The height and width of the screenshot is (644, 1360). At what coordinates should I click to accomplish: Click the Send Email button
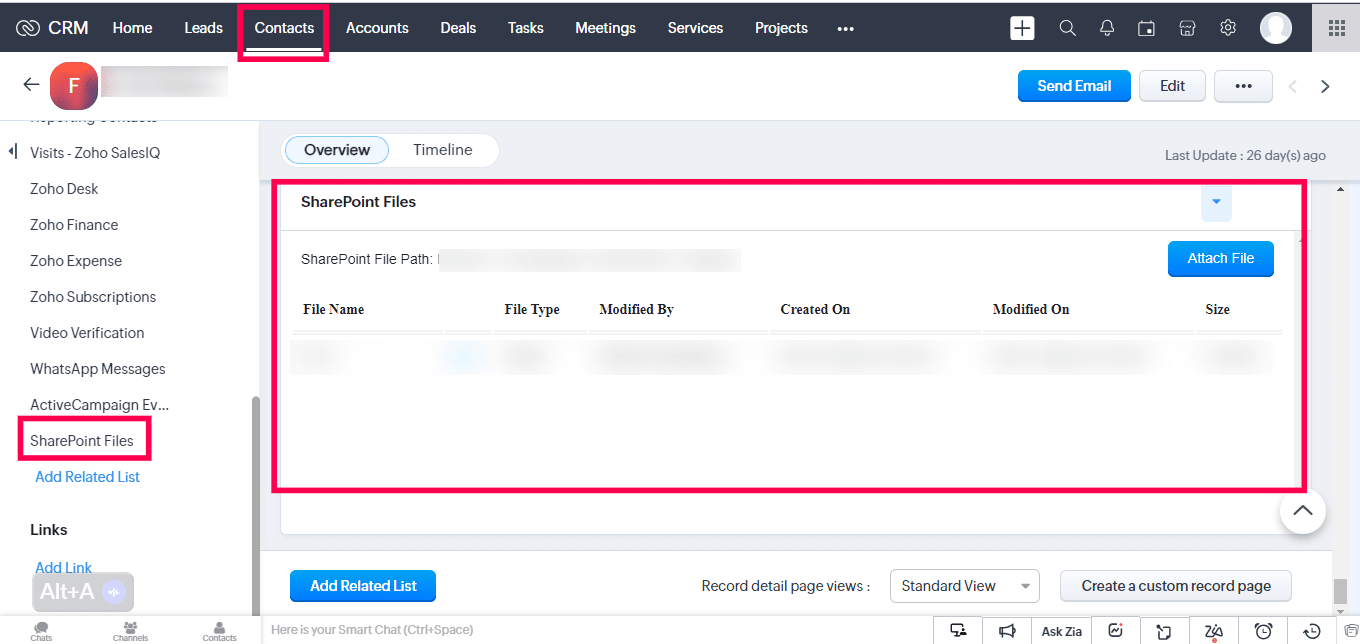point(1074,86)
